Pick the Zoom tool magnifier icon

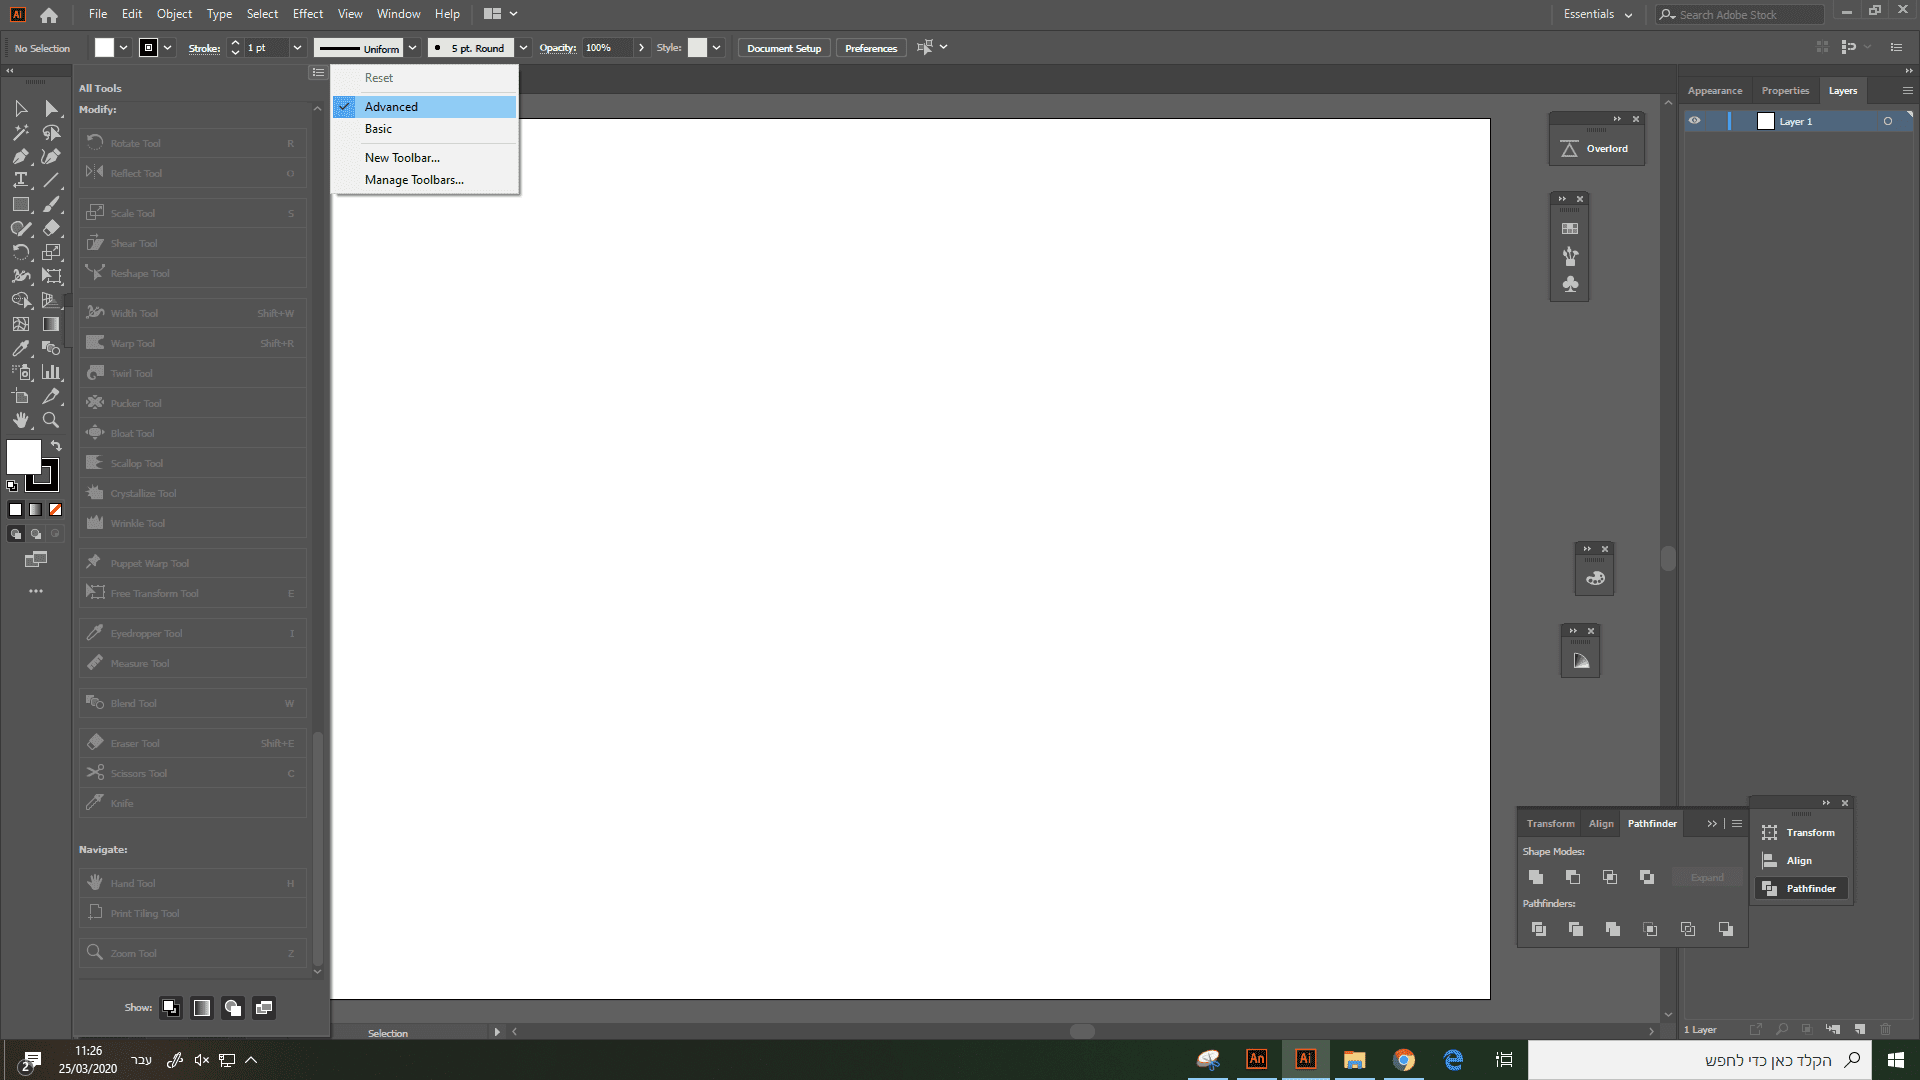(x=51, y=420)
